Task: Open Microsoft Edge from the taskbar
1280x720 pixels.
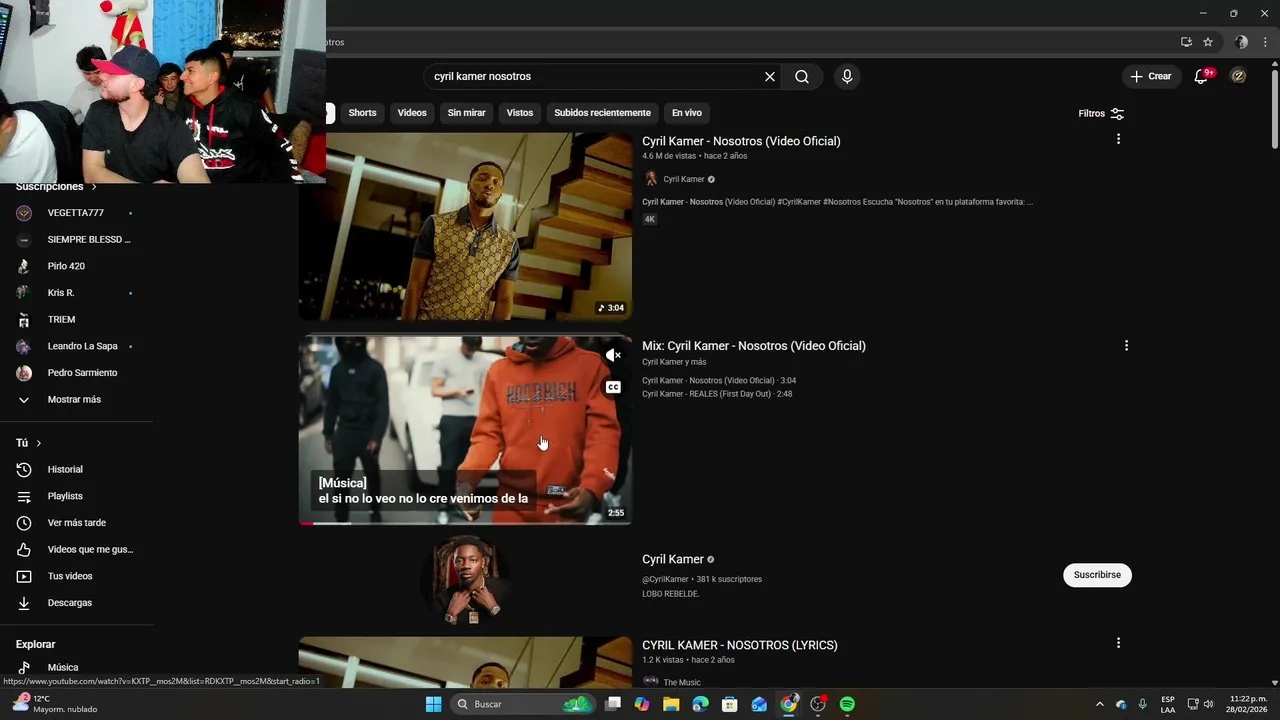Action: [x=700, y=704]
